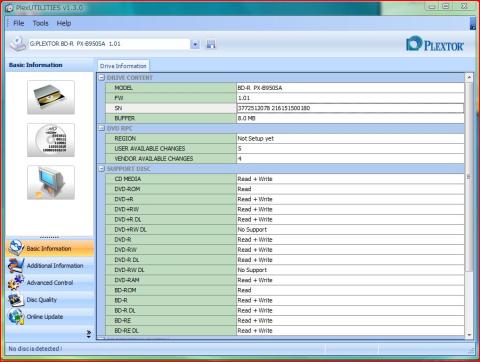Open the drive selection dropdown arrow
Image resolution: width=480 pixels, height=362 pixels.
pos(195,44)
